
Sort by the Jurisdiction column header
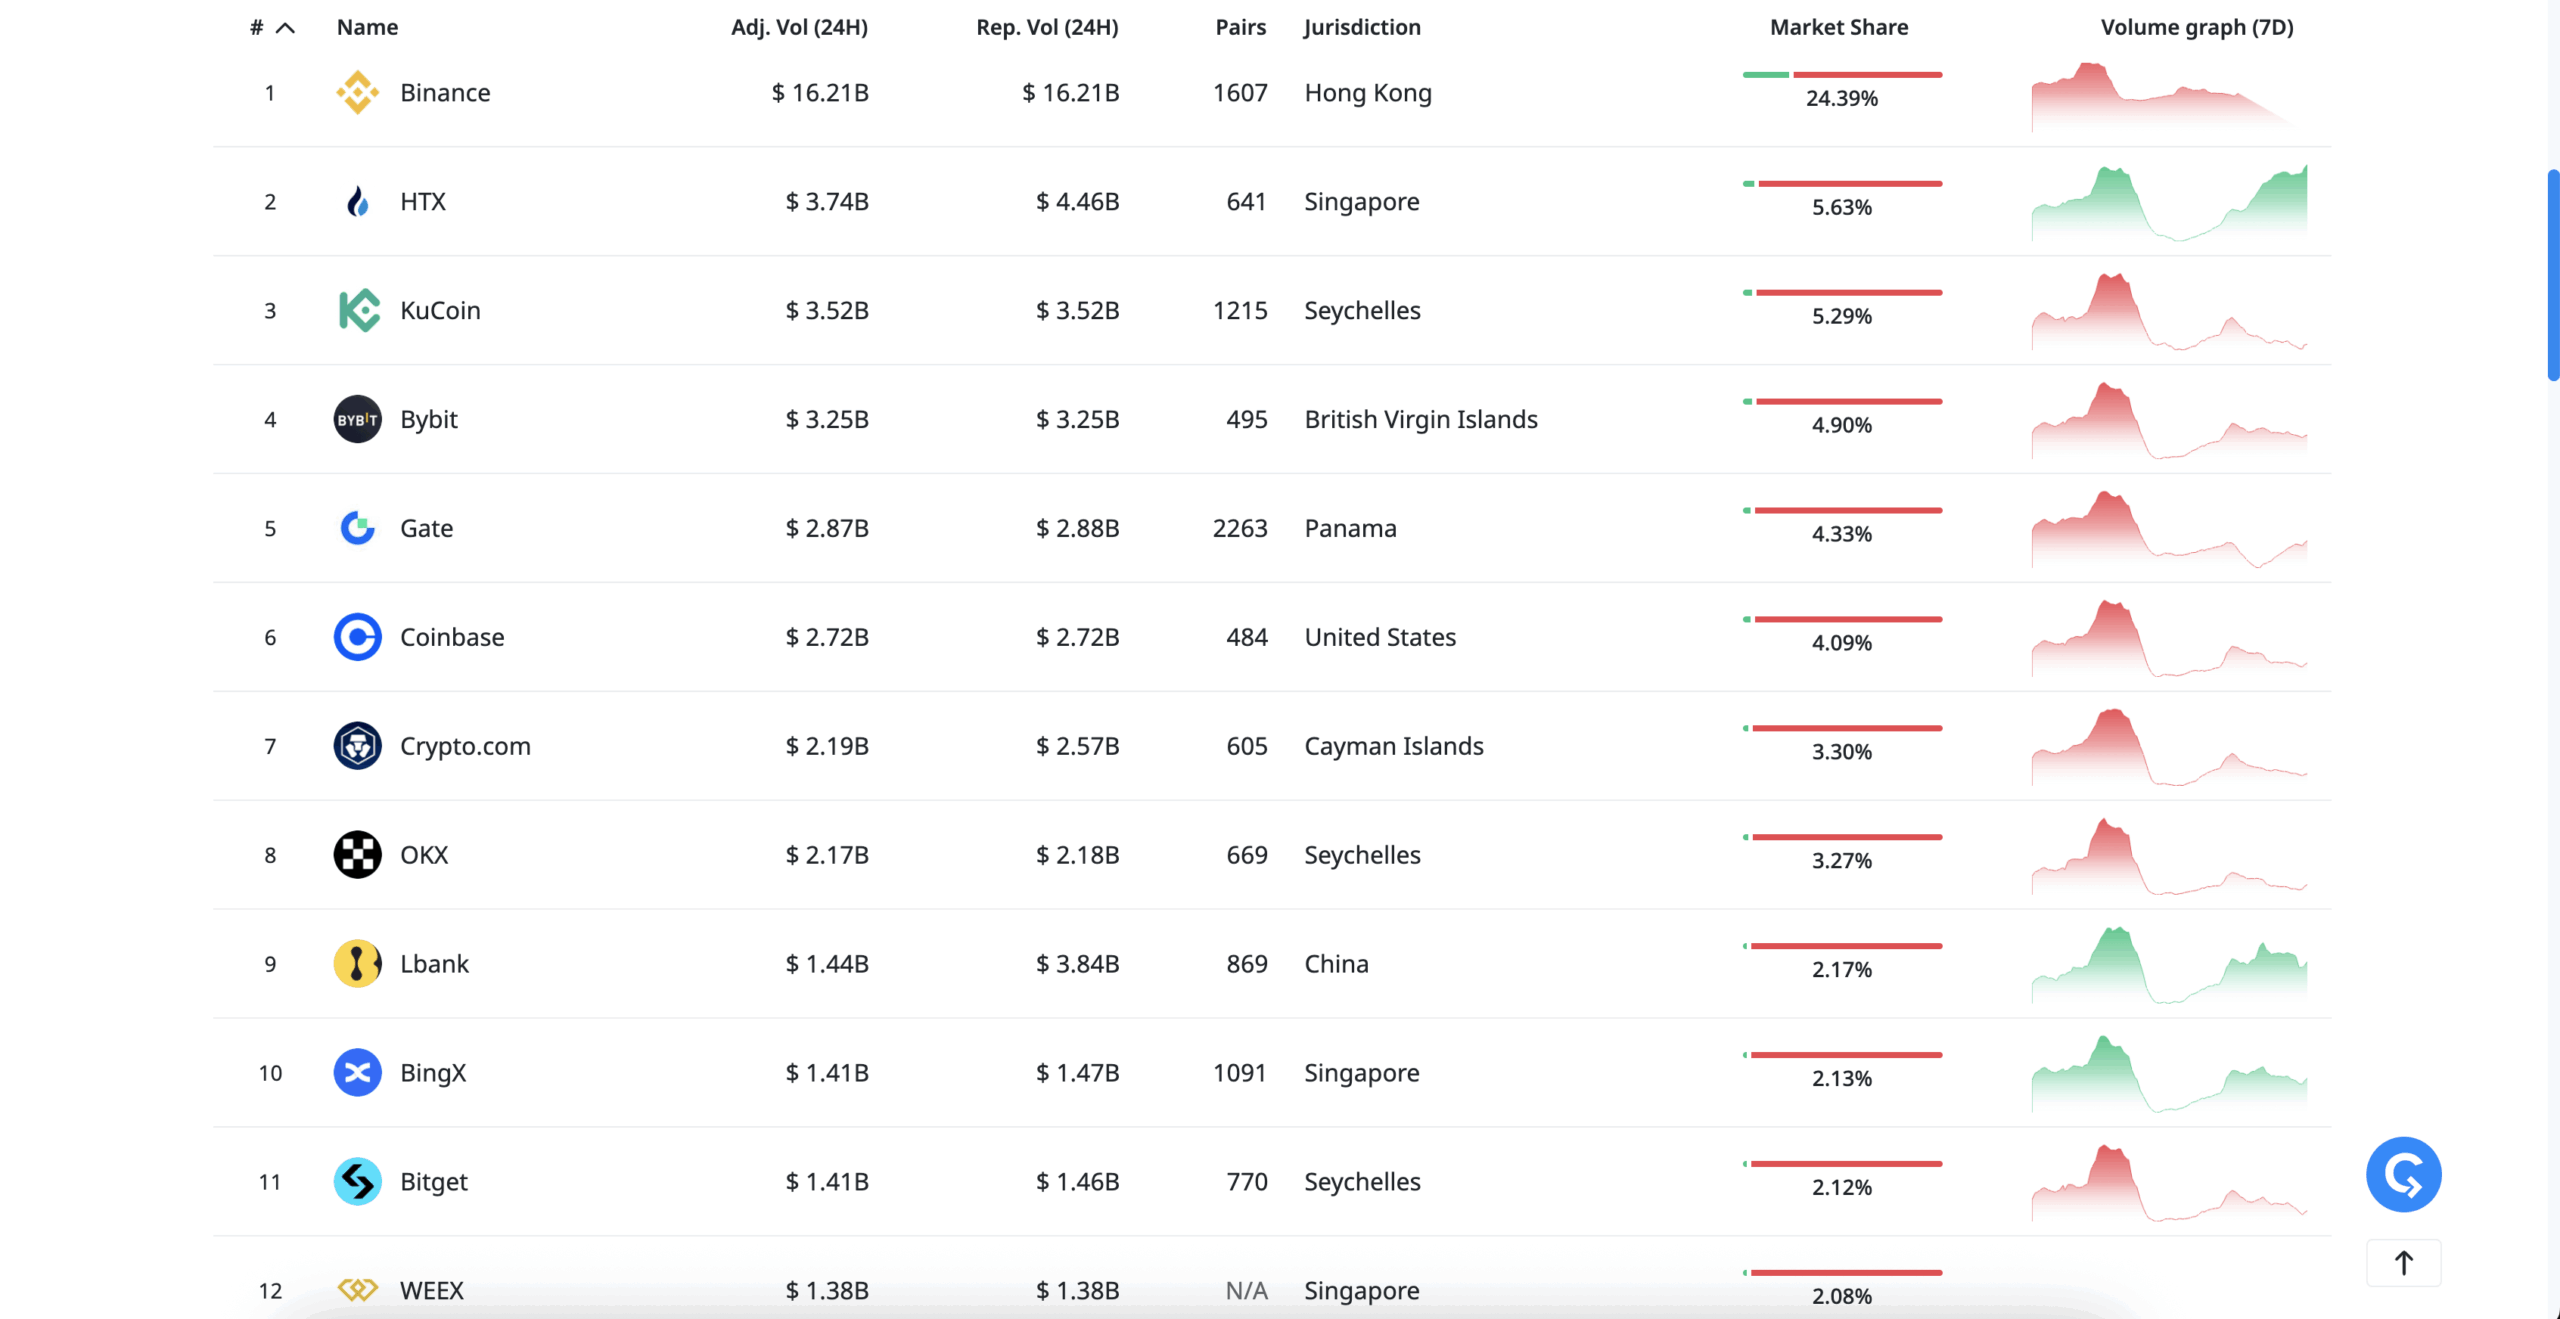pos(1362,28)
